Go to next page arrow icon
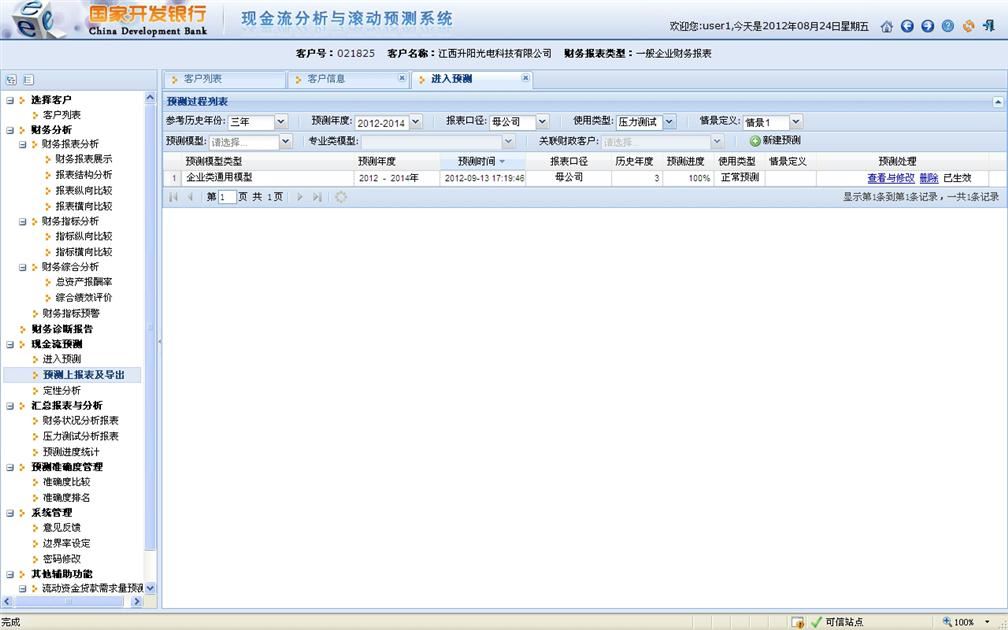The height and width of the screenshot is (630, 1008). [299, 197]
